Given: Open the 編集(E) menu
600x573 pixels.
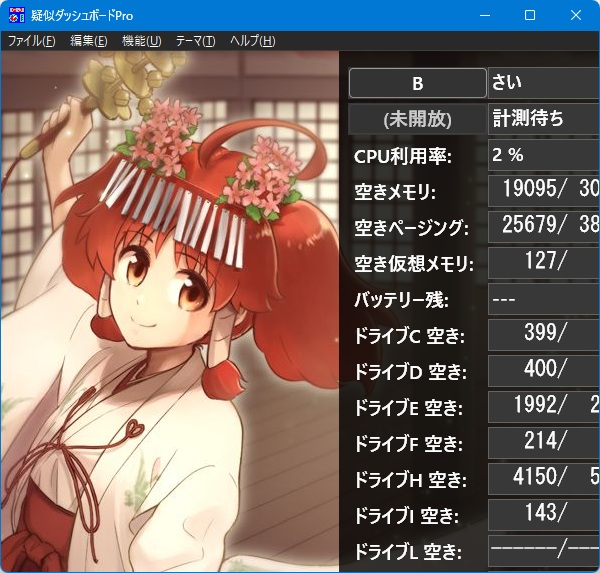Looking at the screenshot, I should (x=88, y=41).
